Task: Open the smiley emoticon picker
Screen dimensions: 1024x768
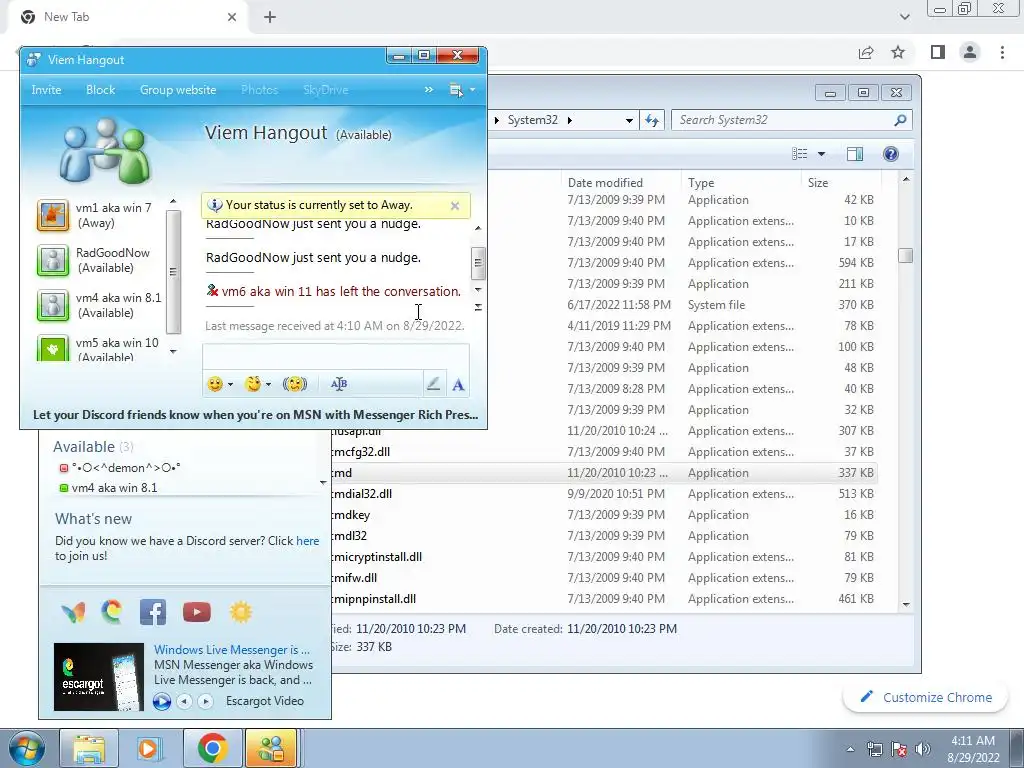Action: tap(215, 384)
